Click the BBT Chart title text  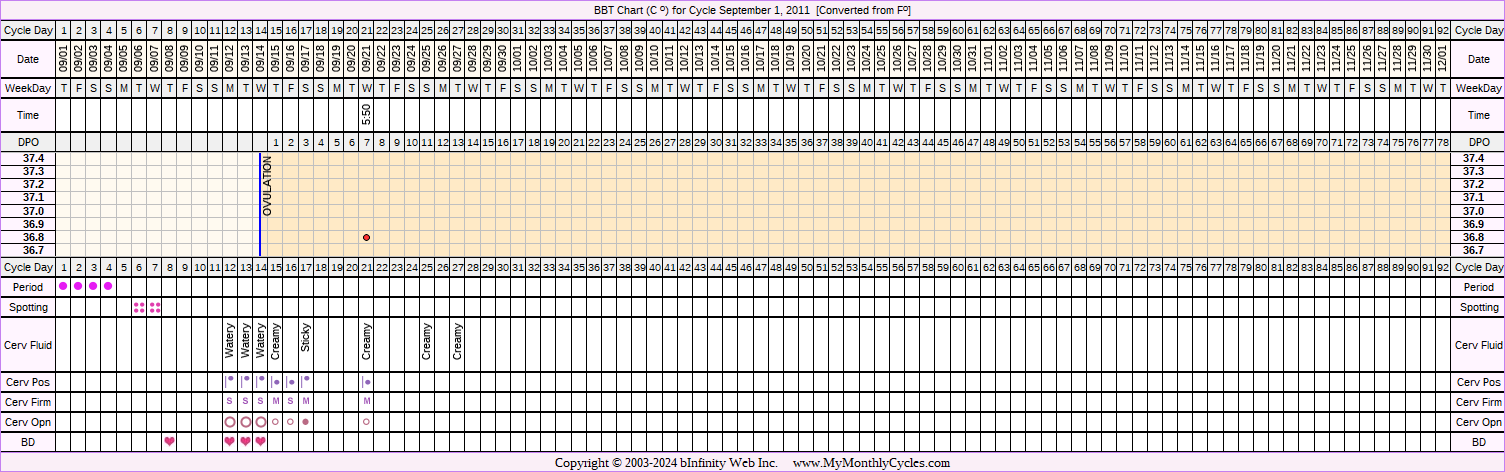[x=751, y=9]
